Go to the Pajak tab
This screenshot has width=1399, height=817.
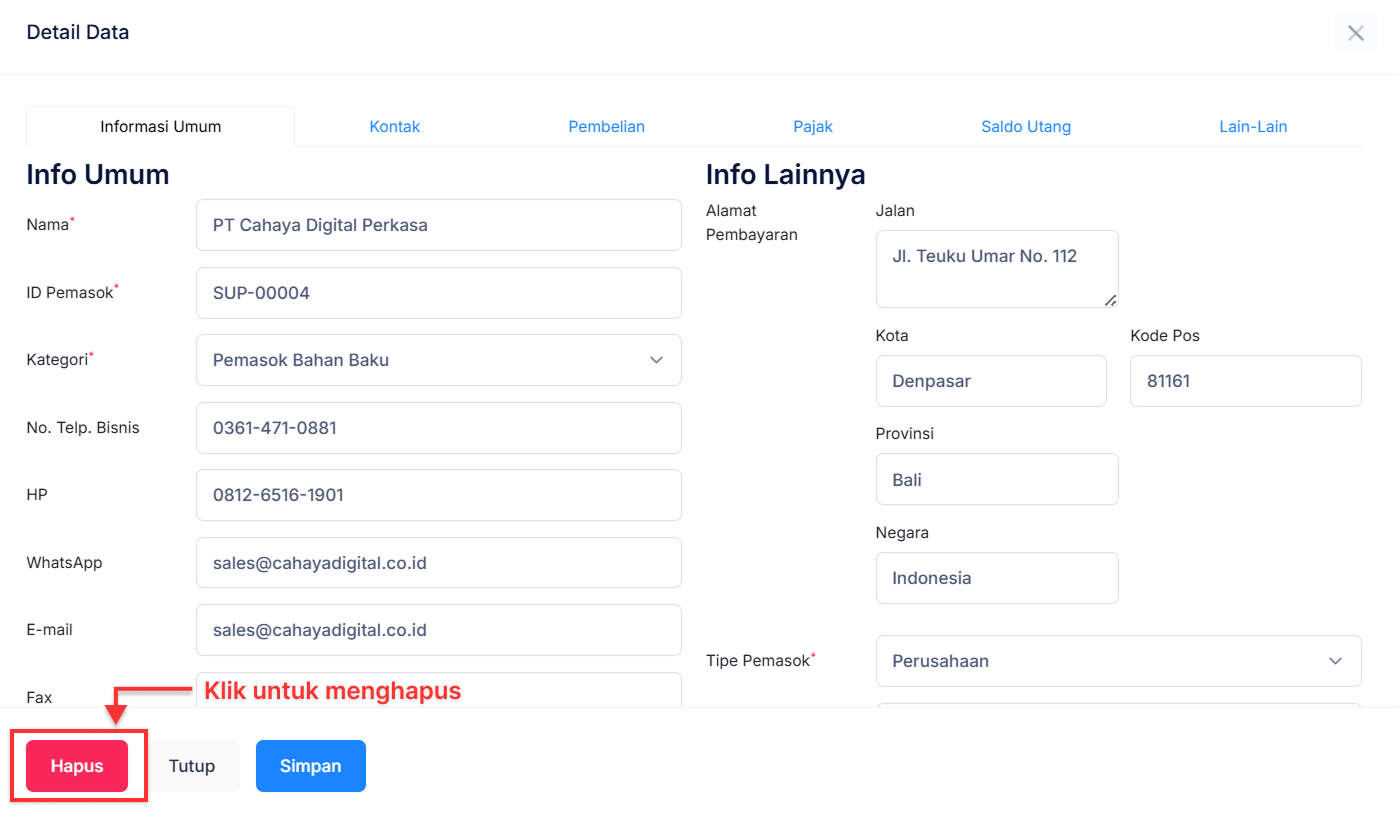click(x=812, y=127)
